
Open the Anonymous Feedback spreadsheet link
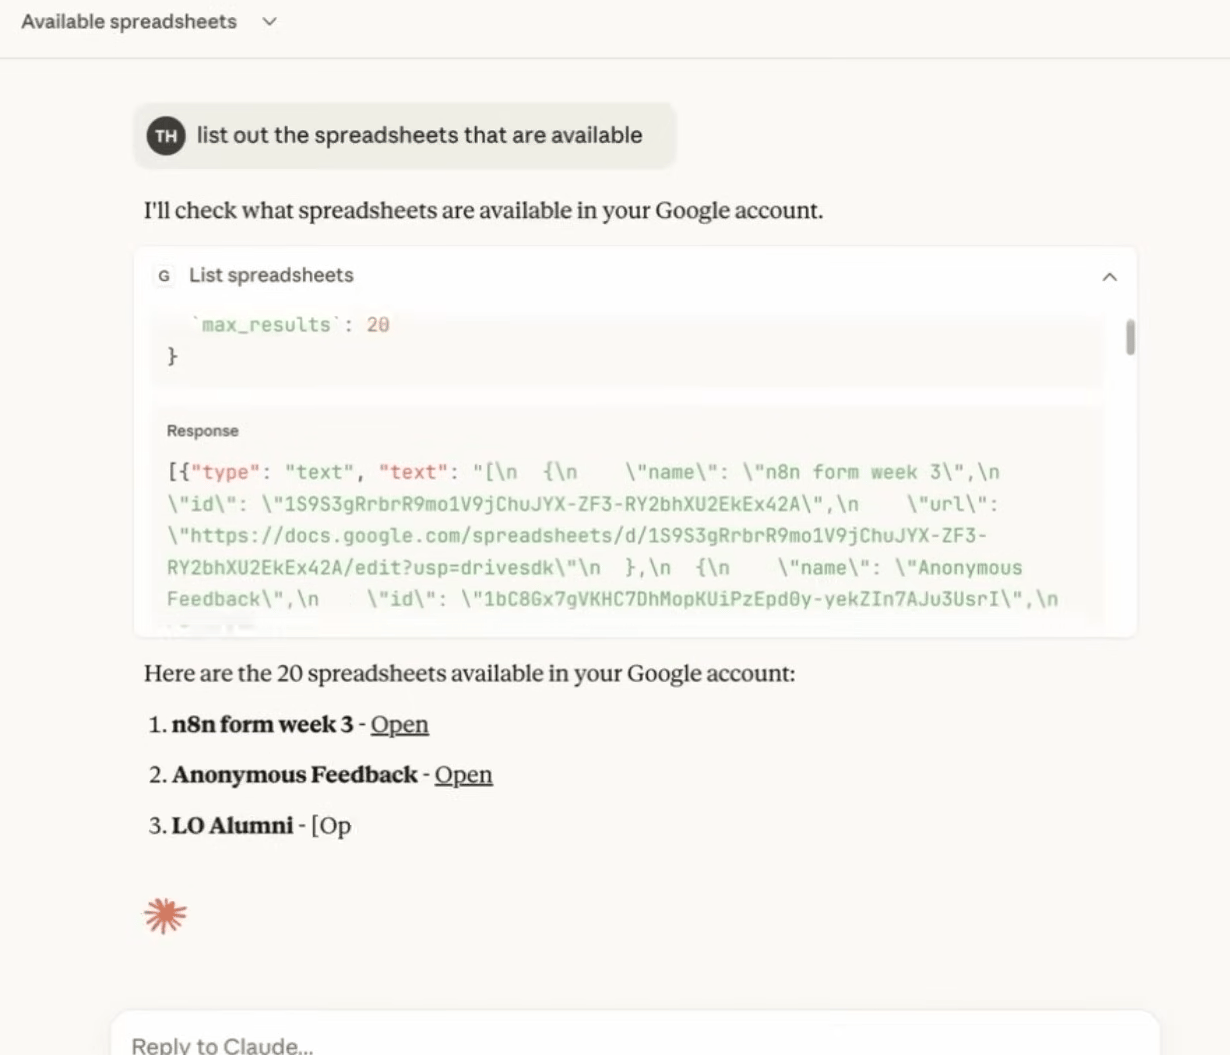click(x=463, y=775)
